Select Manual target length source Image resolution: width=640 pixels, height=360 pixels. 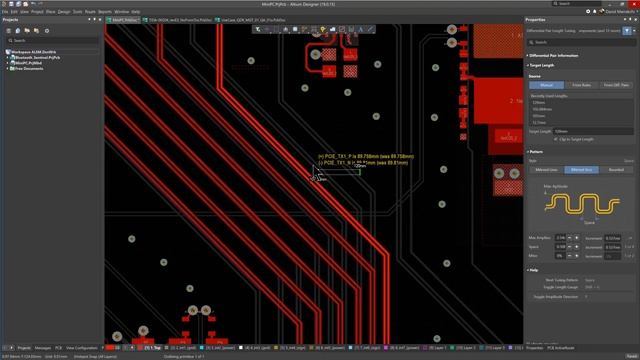[x=547, y=85]
